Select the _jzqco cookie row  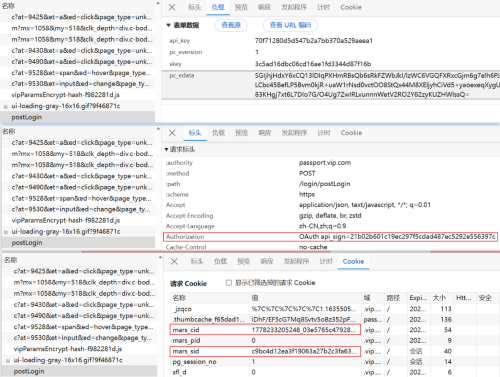pyautogui.click(x=334, y=309)
